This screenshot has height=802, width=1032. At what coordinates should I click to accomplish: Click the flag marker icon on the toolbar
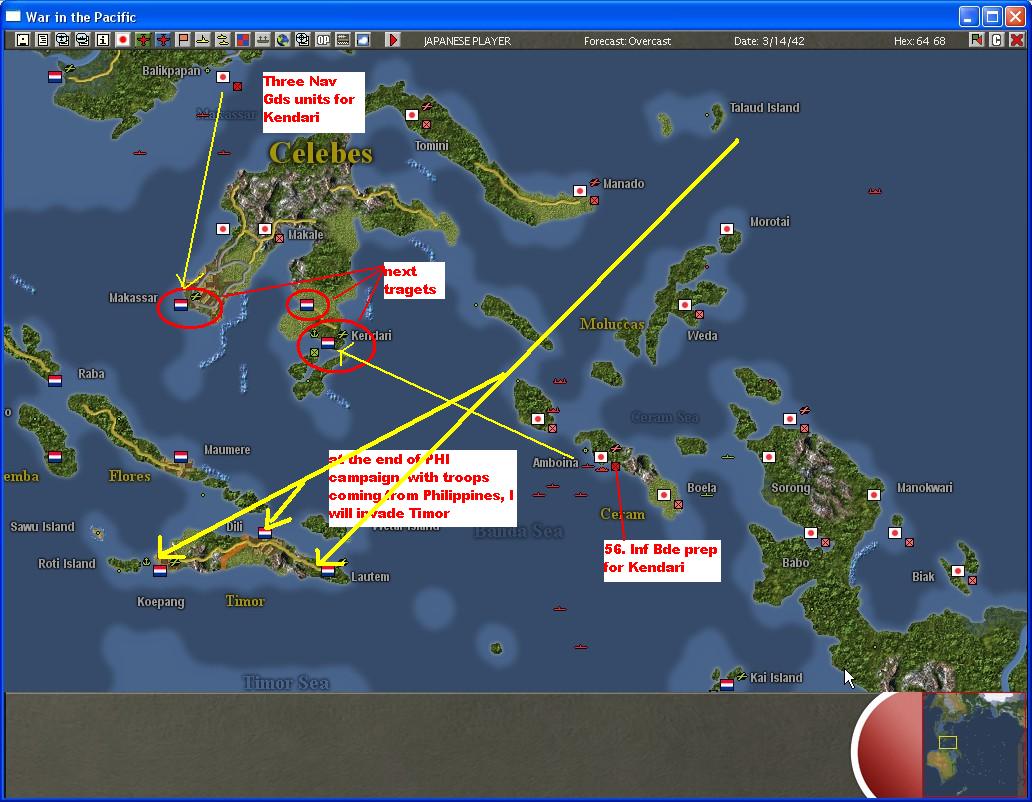tap(184, 41)
